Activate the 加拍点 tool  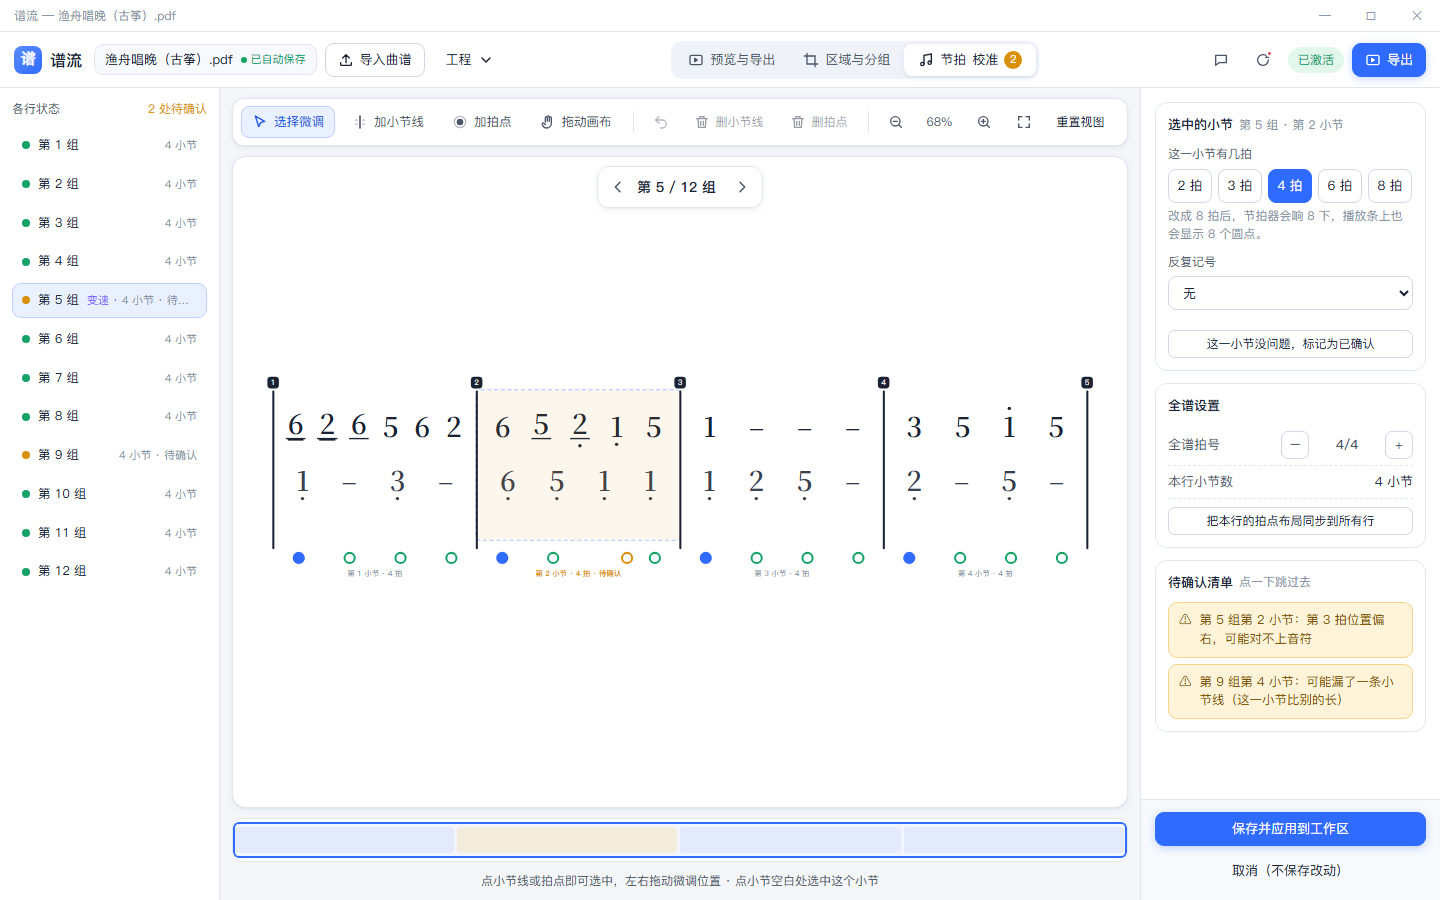click(482, 122)
